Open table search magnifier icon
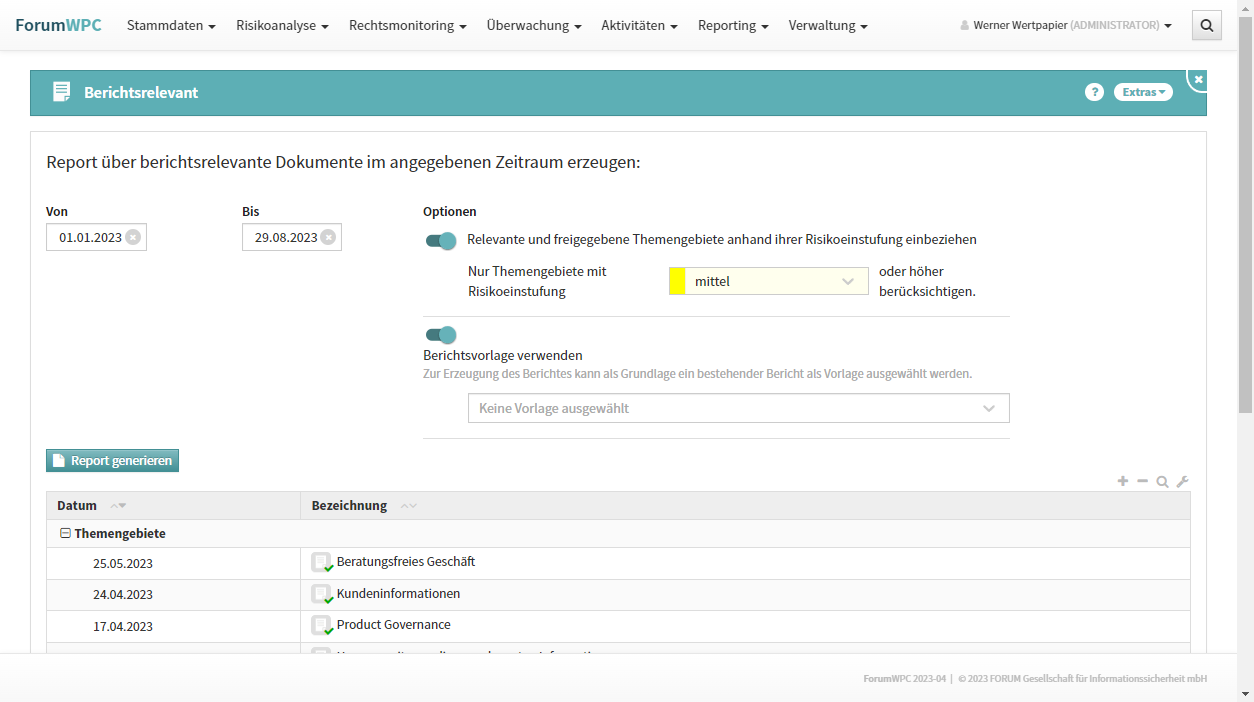This screenshot has width=1254, height=702. pos(1162,481)
